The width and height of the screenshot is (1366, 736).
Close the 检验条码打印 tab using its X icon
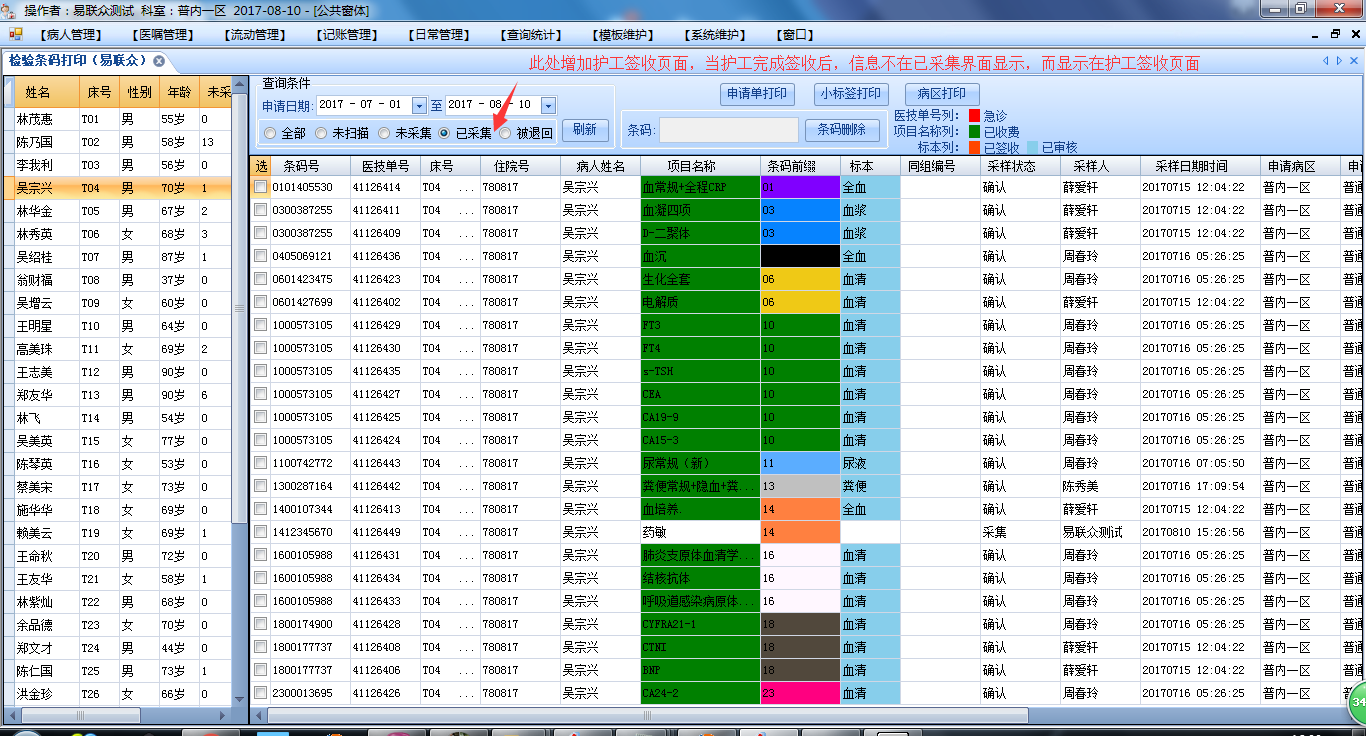tap(159, 61)
